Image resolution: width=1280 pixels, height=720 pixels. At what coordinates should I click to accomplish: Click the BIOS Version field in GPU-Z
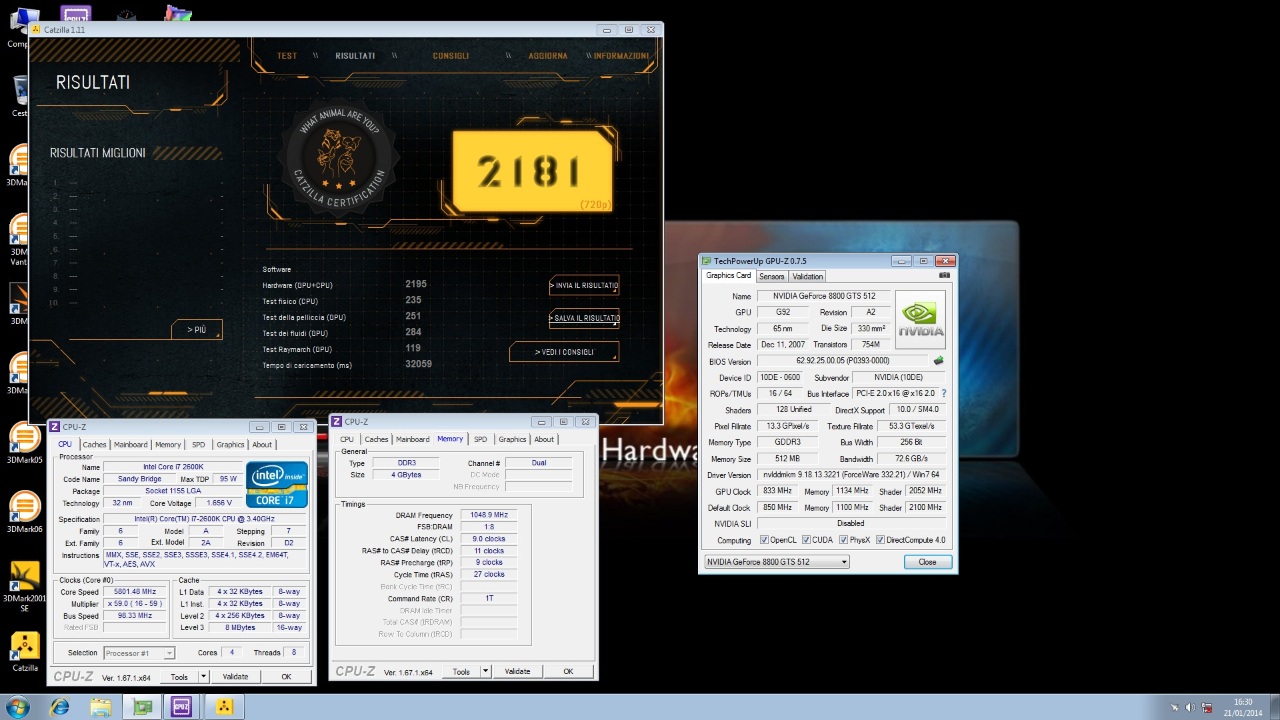tap(843, 361)
